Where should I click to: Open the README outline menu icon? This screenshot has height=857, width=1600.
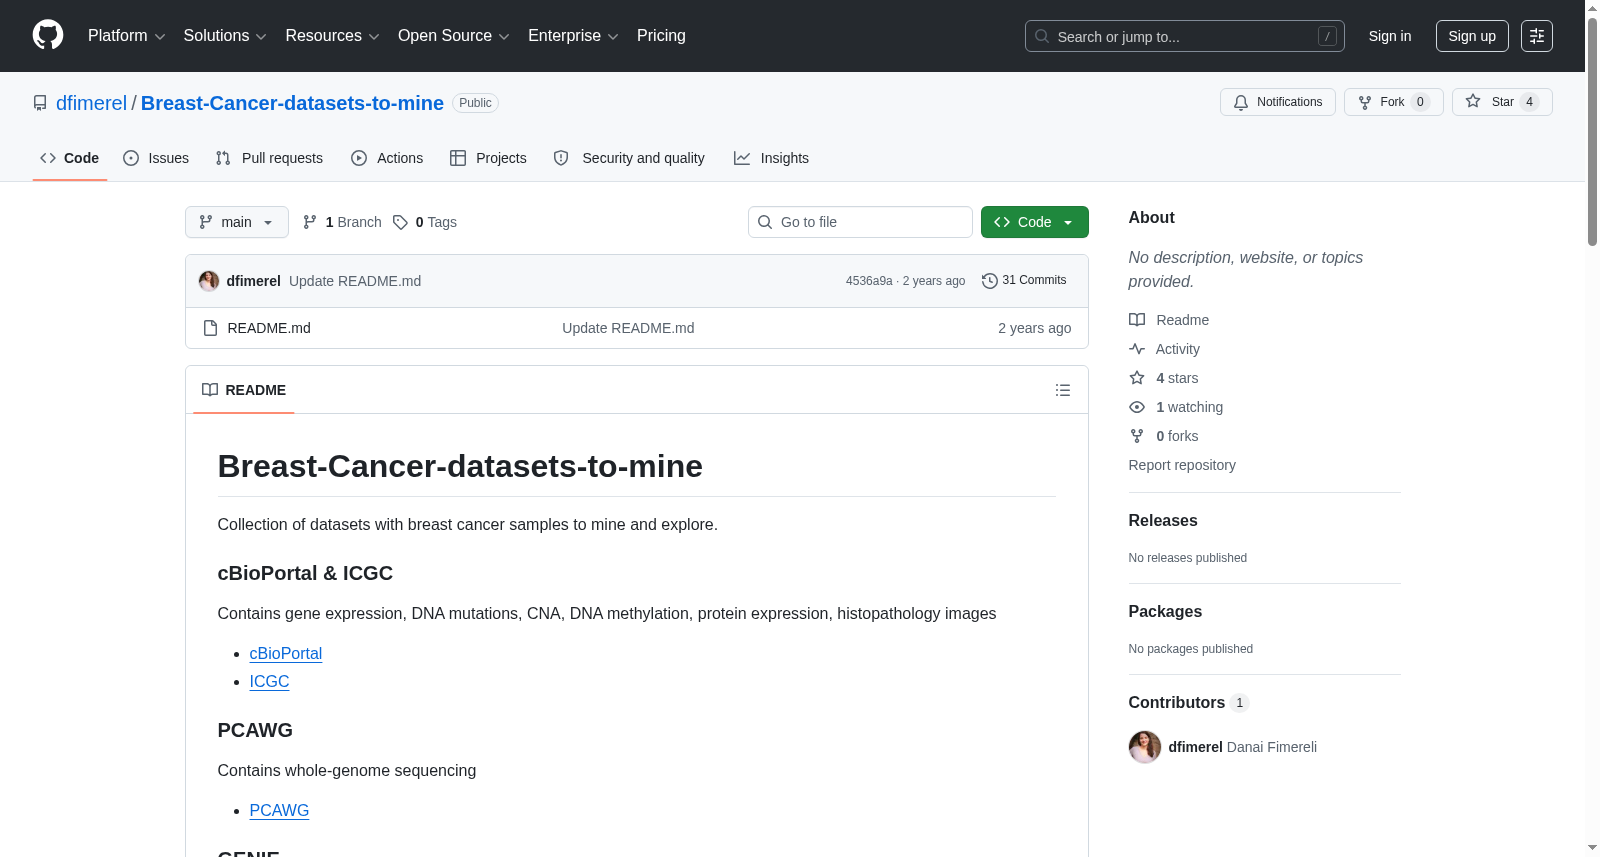(x=1063, y=390)
